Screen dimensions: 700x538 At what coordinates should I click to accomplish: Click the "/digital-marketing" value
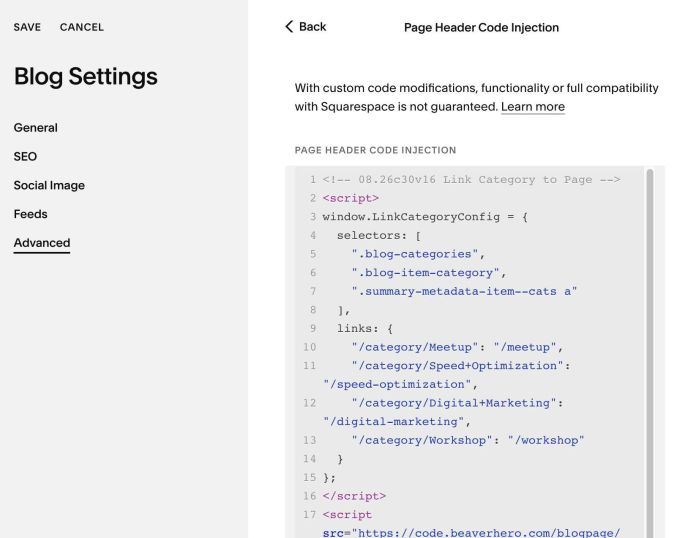coord(393,422)
